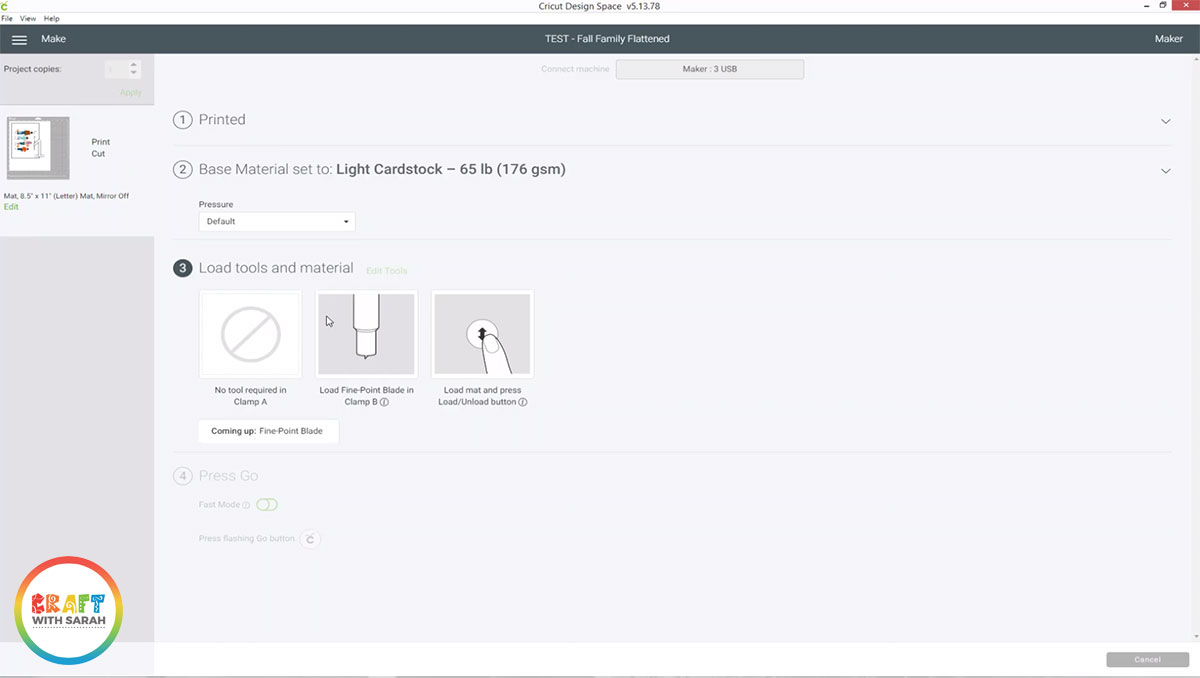
Task: Click step 2 circle number
Action: [182, 170]
